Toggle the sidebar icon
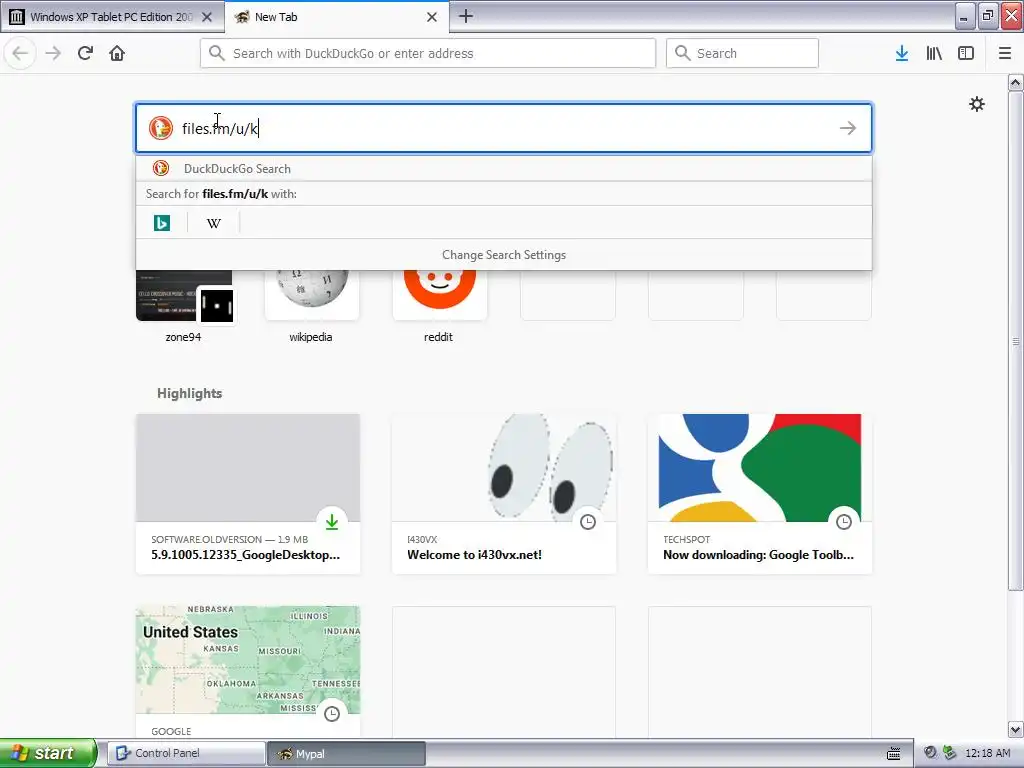 (966, 54)
